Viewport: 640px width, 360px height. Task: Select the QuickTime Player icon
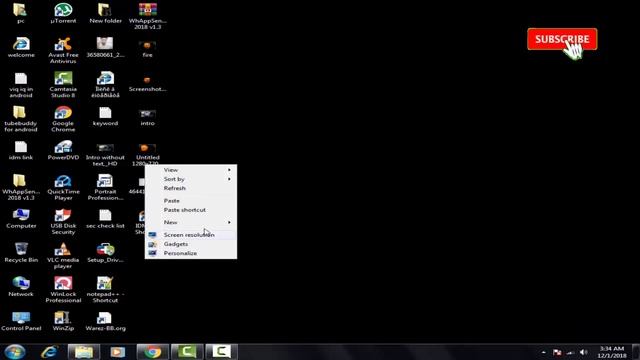click(x=63, y=187)
